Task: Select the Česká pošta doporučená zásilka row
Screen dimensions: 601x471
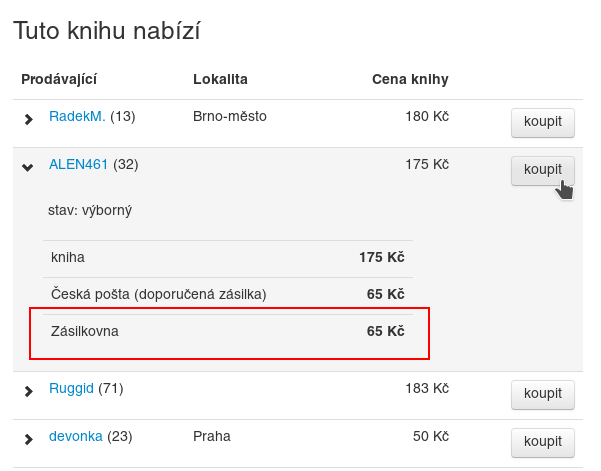Action: [228, 294]
